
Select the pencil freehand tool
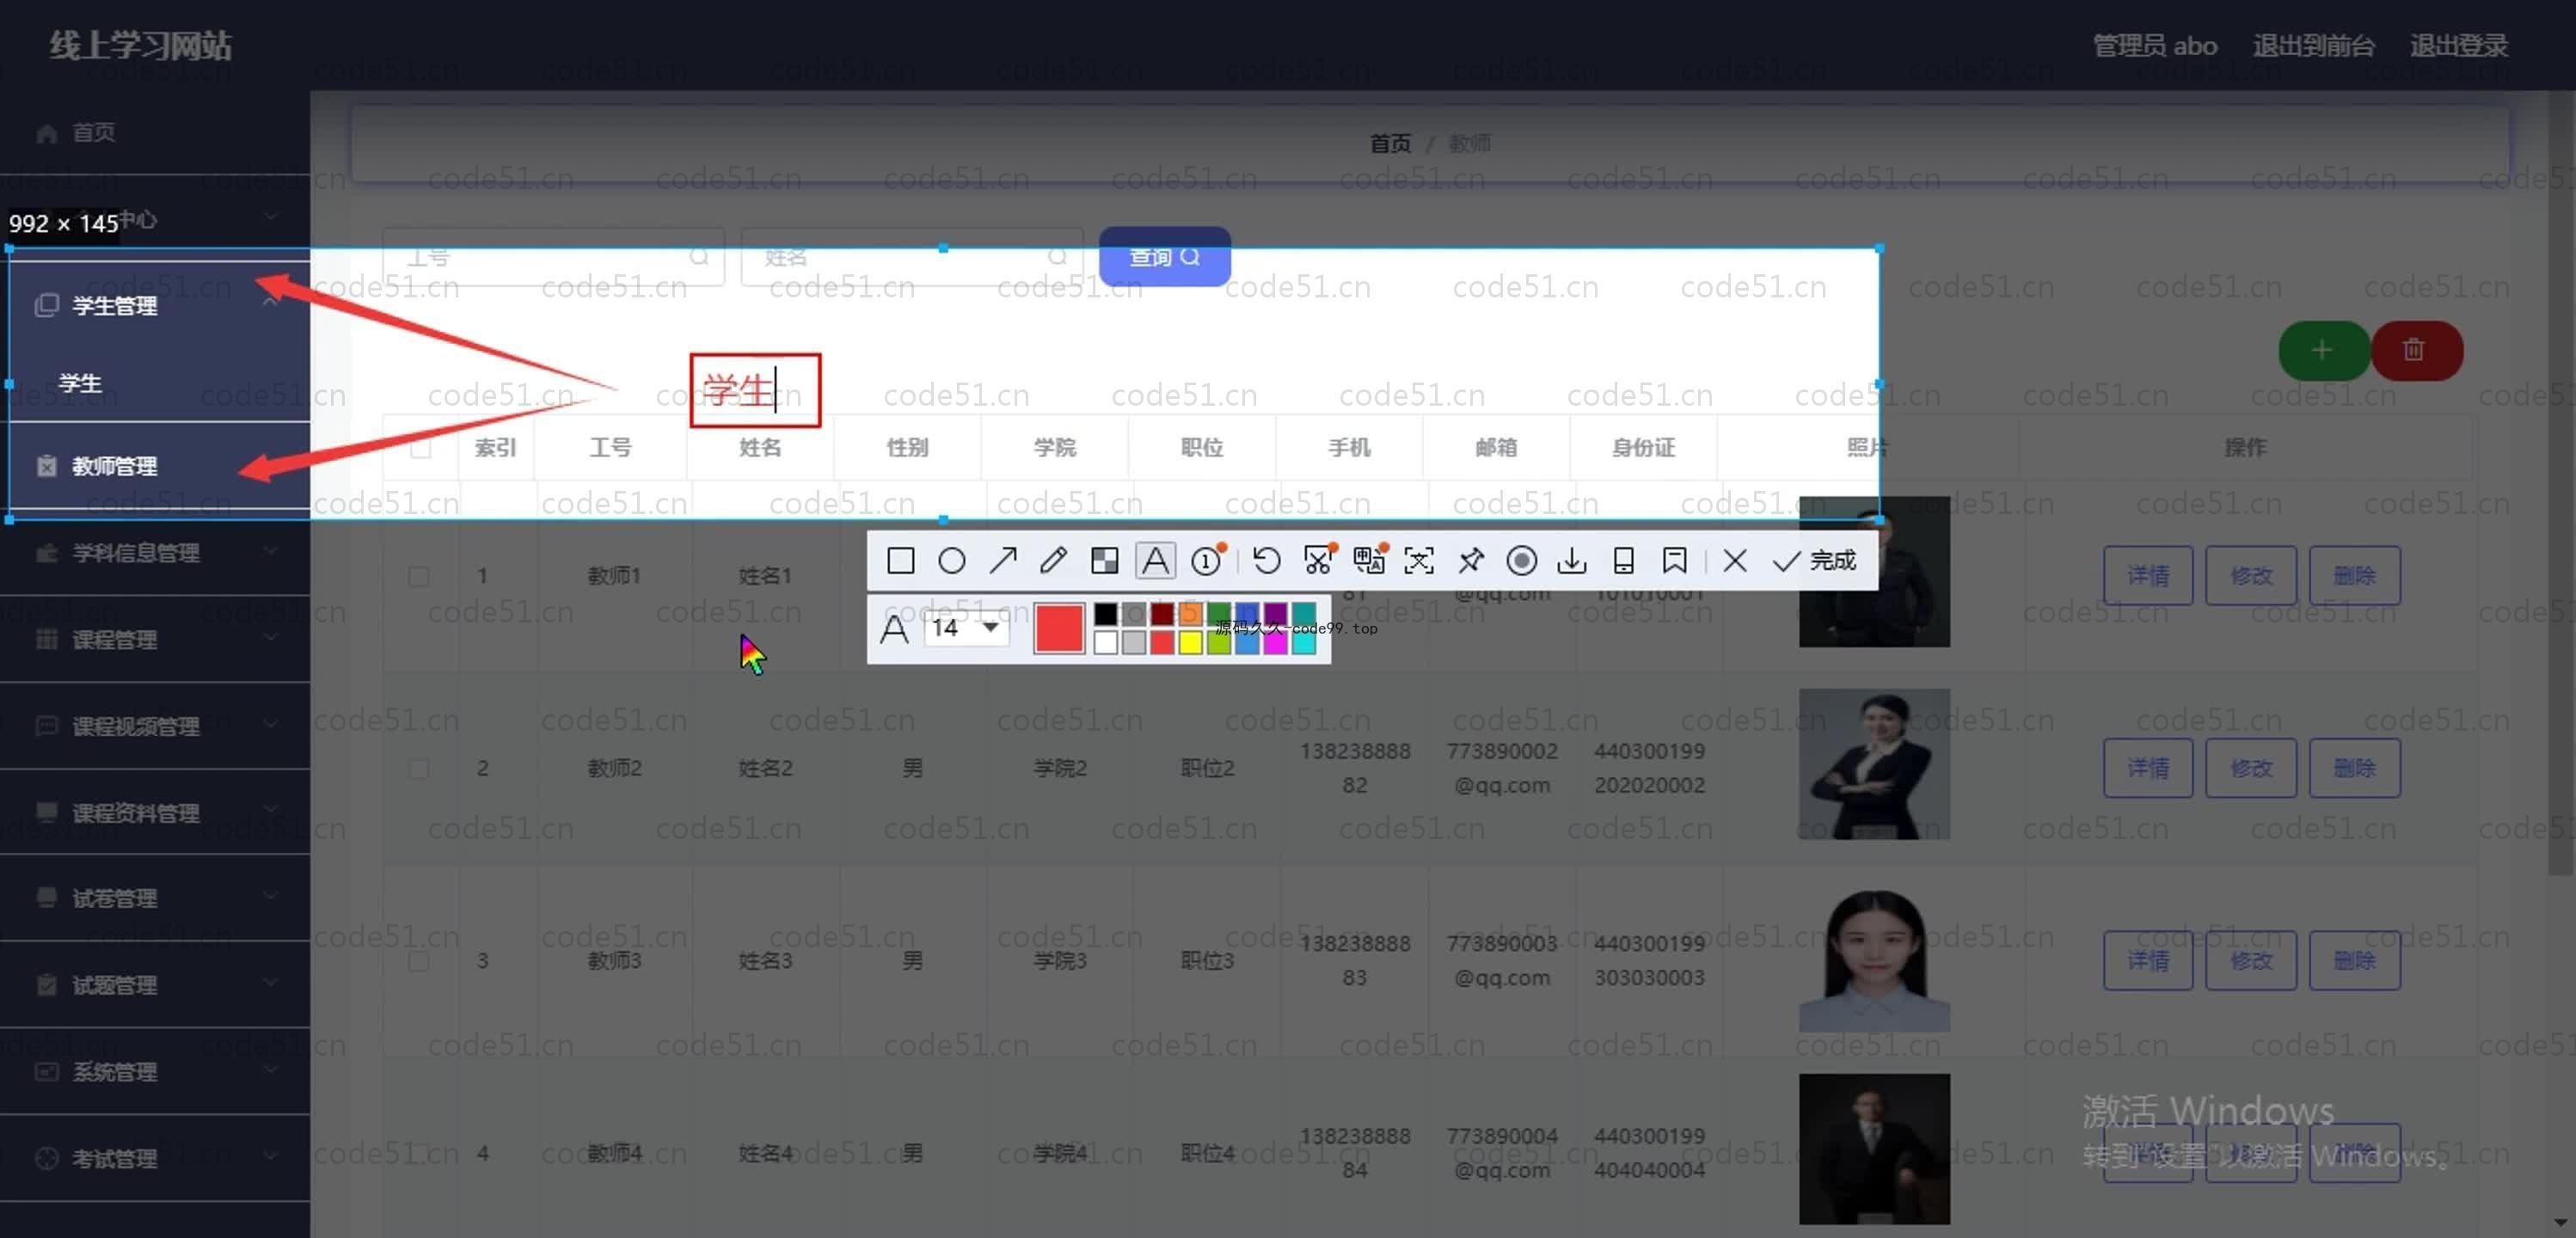pos(1053,561)
